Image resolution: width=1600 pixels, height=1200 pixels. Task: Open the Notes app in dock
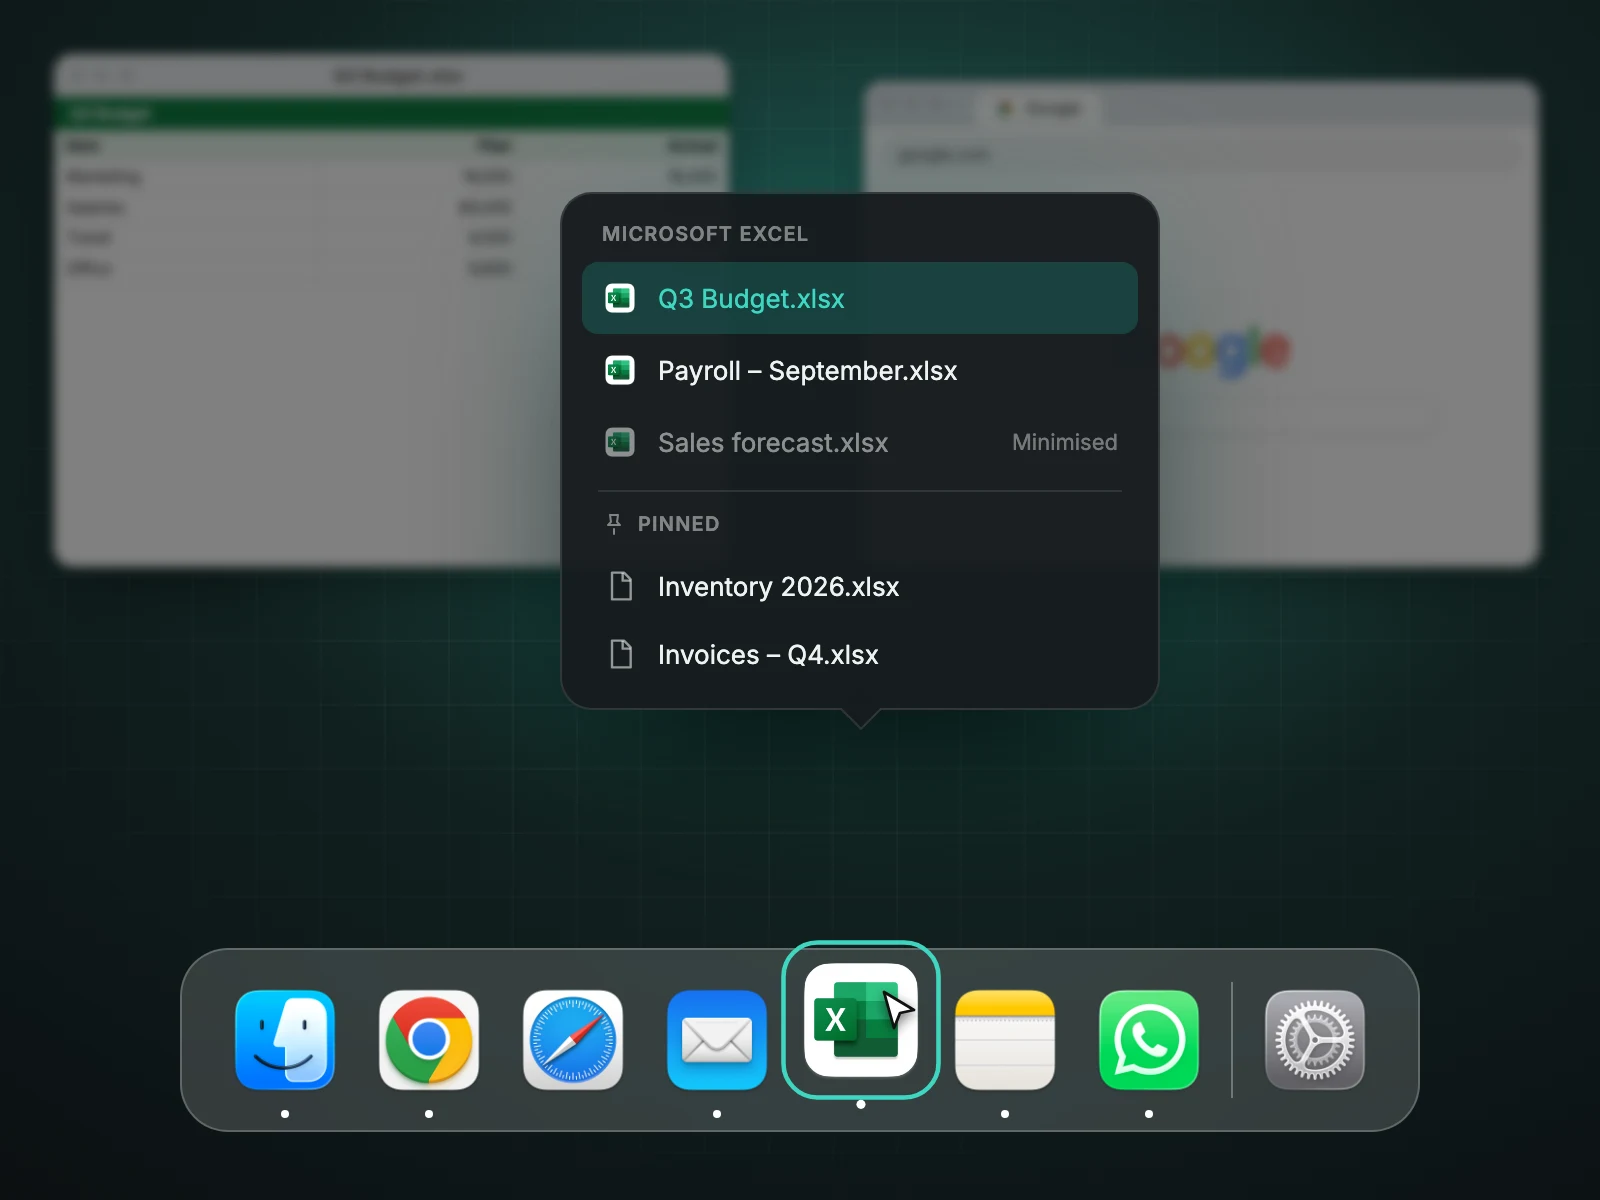pos(1005,1039)
